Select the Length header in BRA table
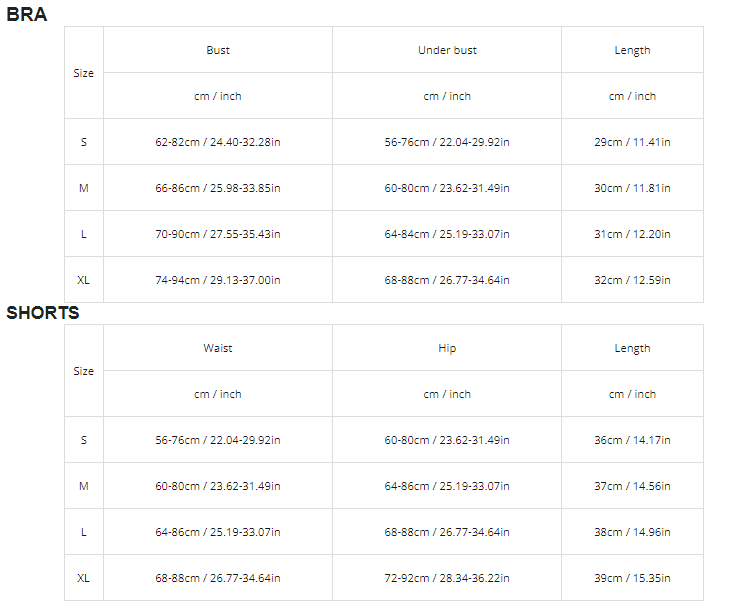The image size is (752, 616). (x=632, y=50)
